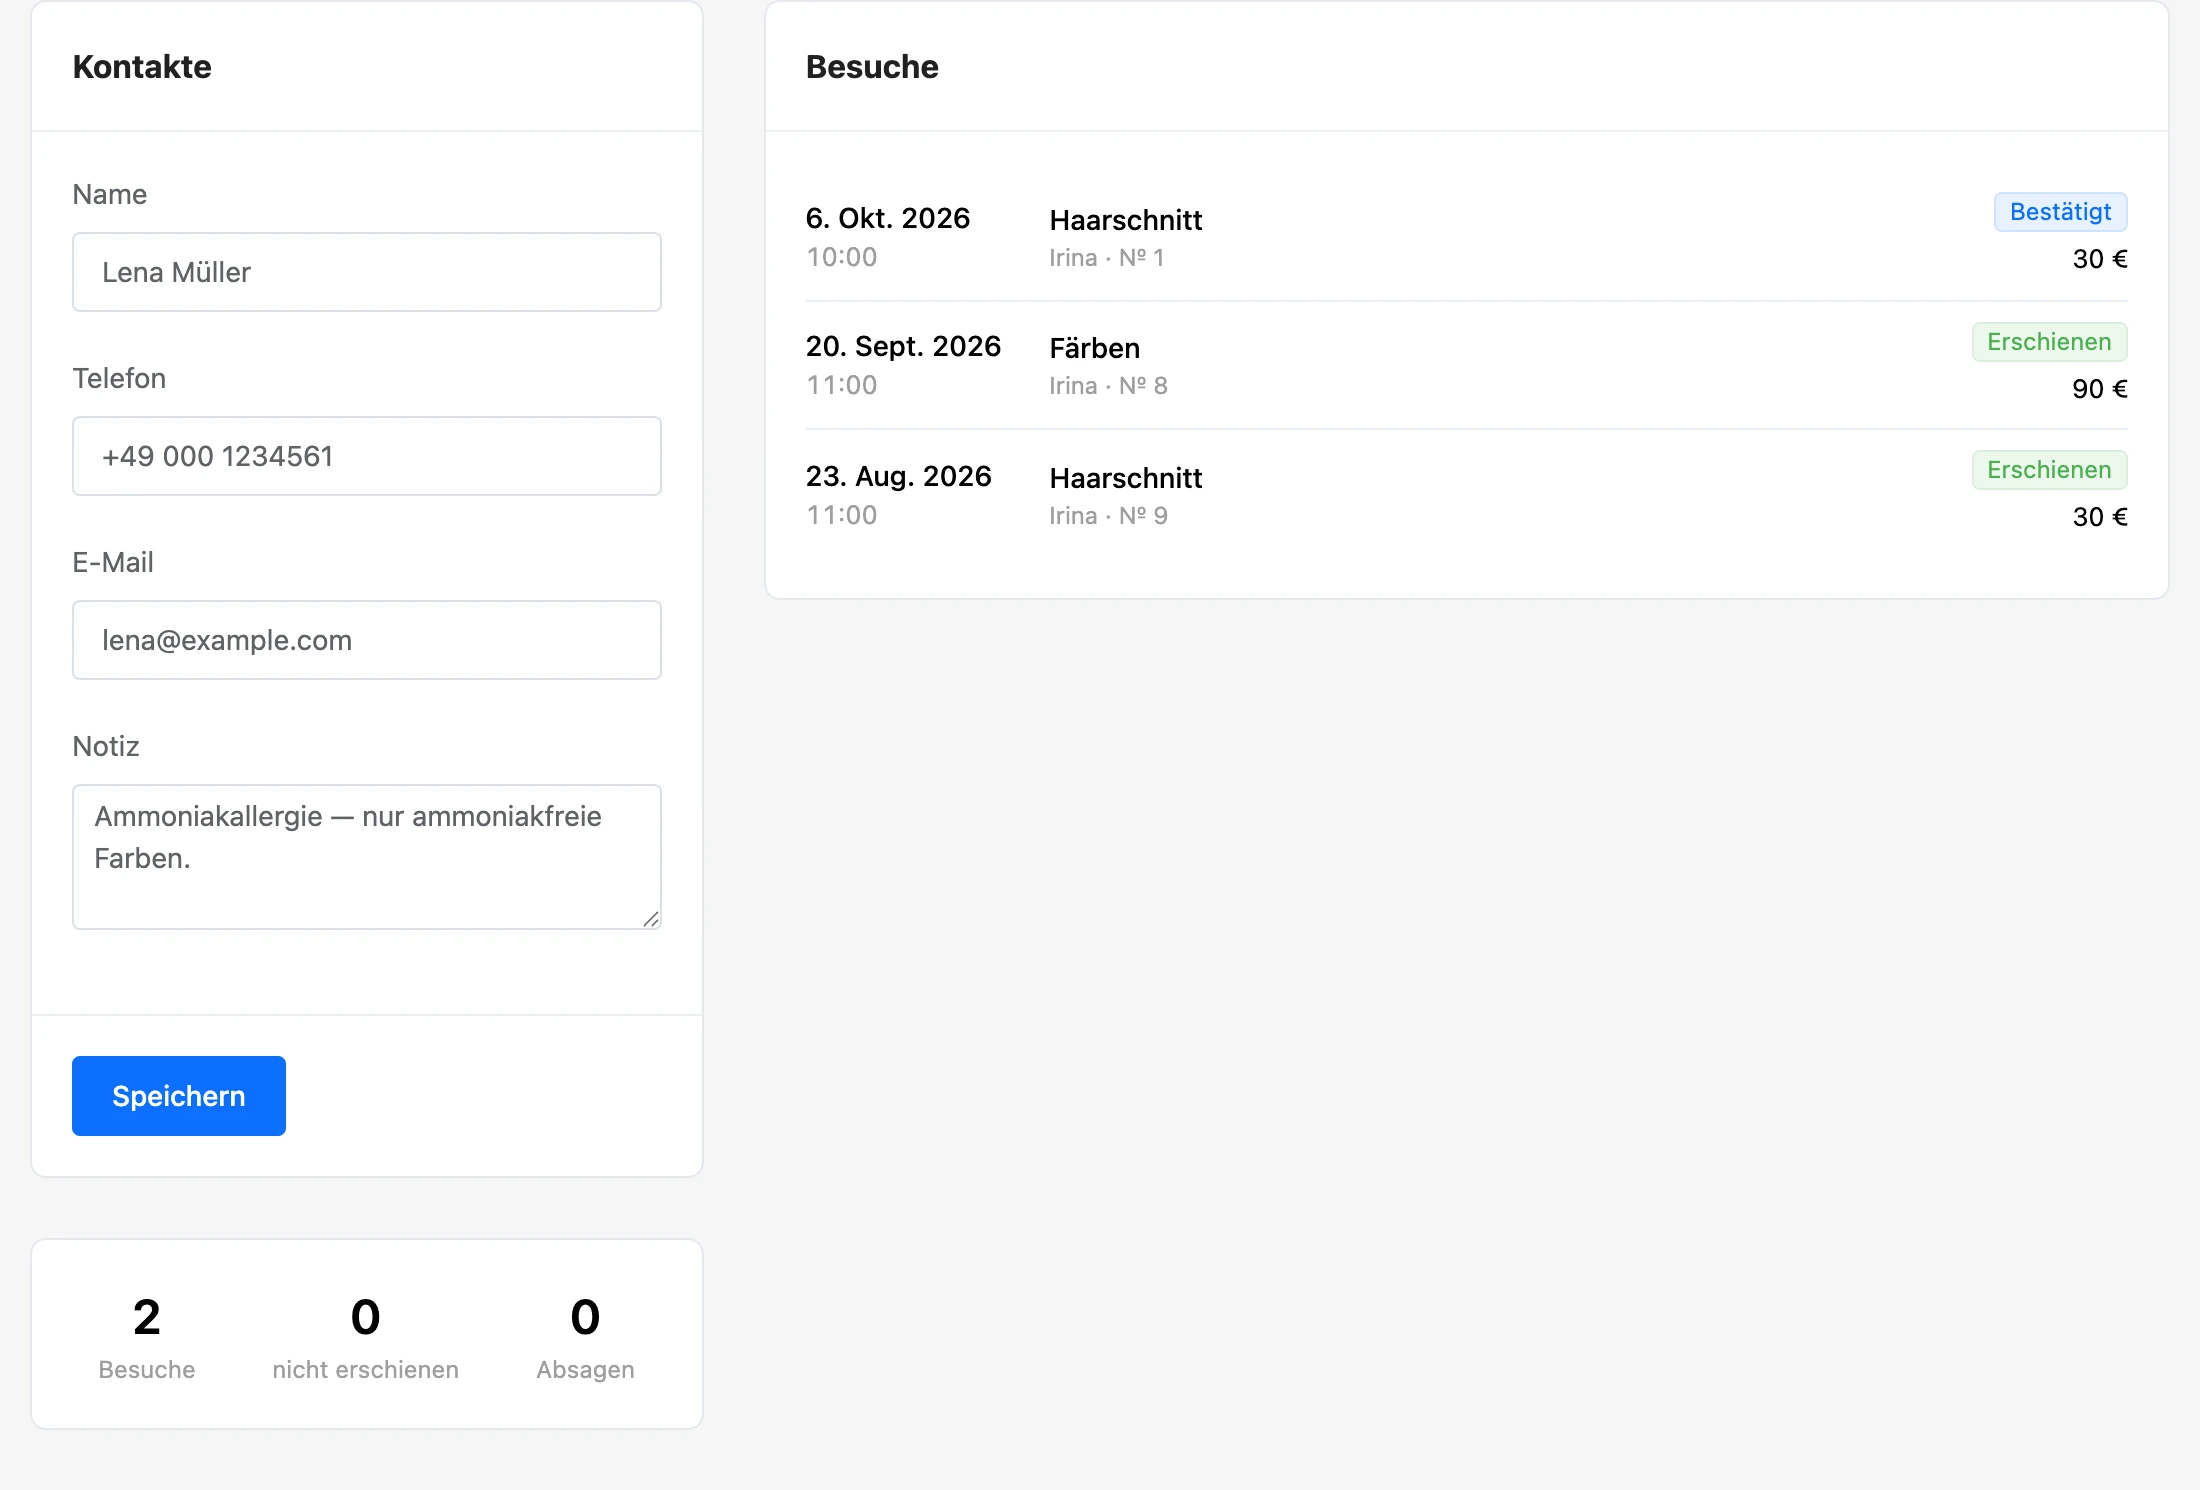Open the Färben visit entry

tap(1466, 365)
